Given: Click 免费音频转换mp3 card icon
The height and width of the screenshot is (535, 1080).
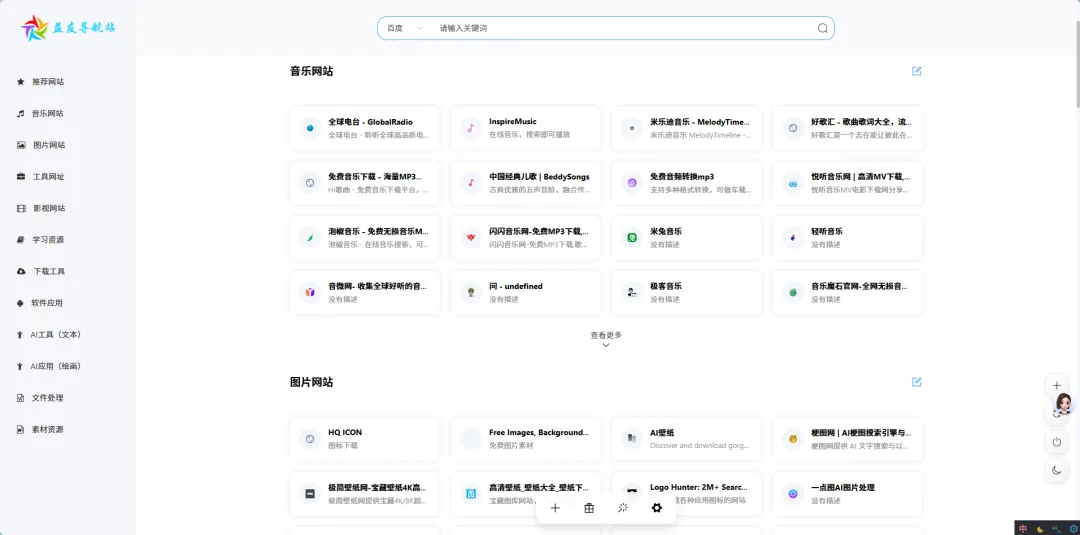Looking at the screenshot, I should (632, 183).
